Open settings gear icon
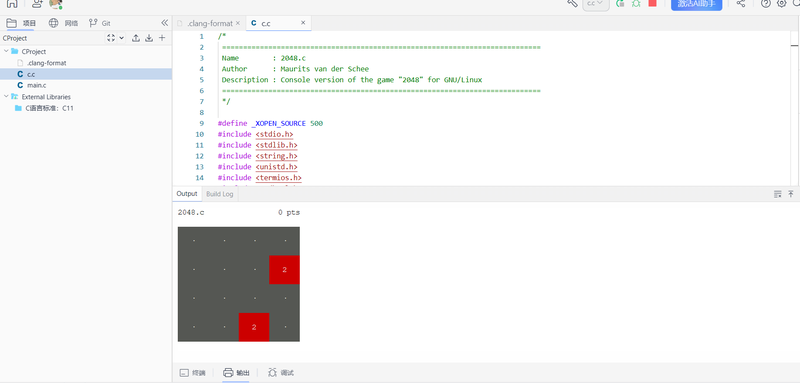The height and width of the screenshot is (383, 800). [782, 3]
